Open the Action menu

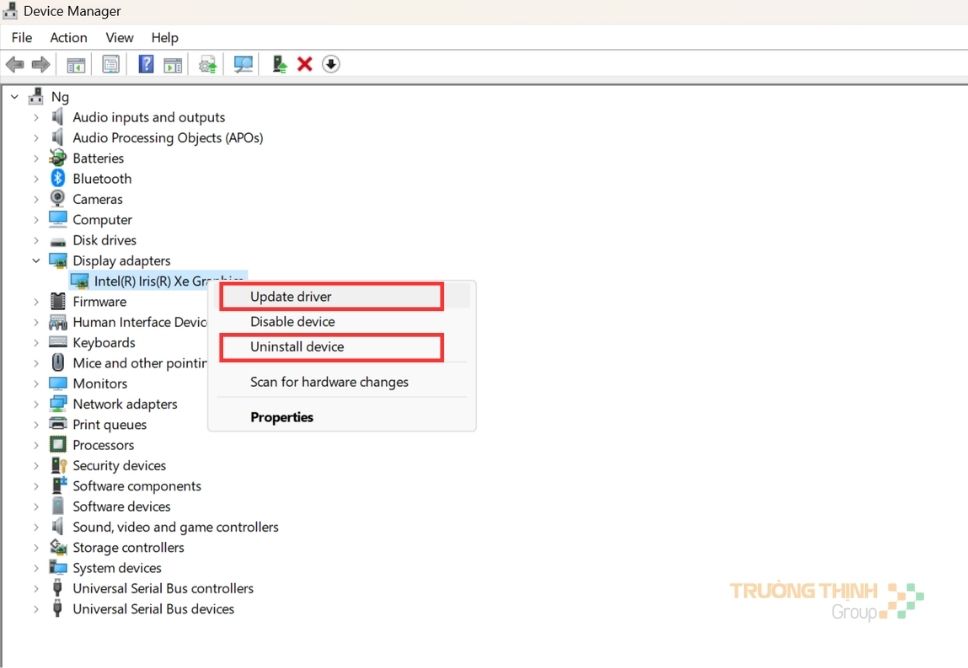click(x=68, y=38)
